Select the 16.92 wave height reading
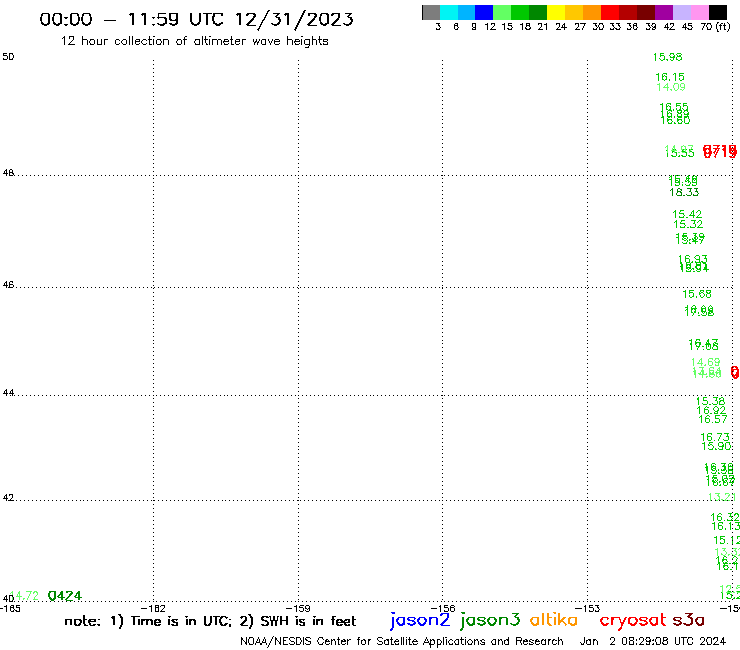Screen dimensions: 740x650 coord(711,410)
